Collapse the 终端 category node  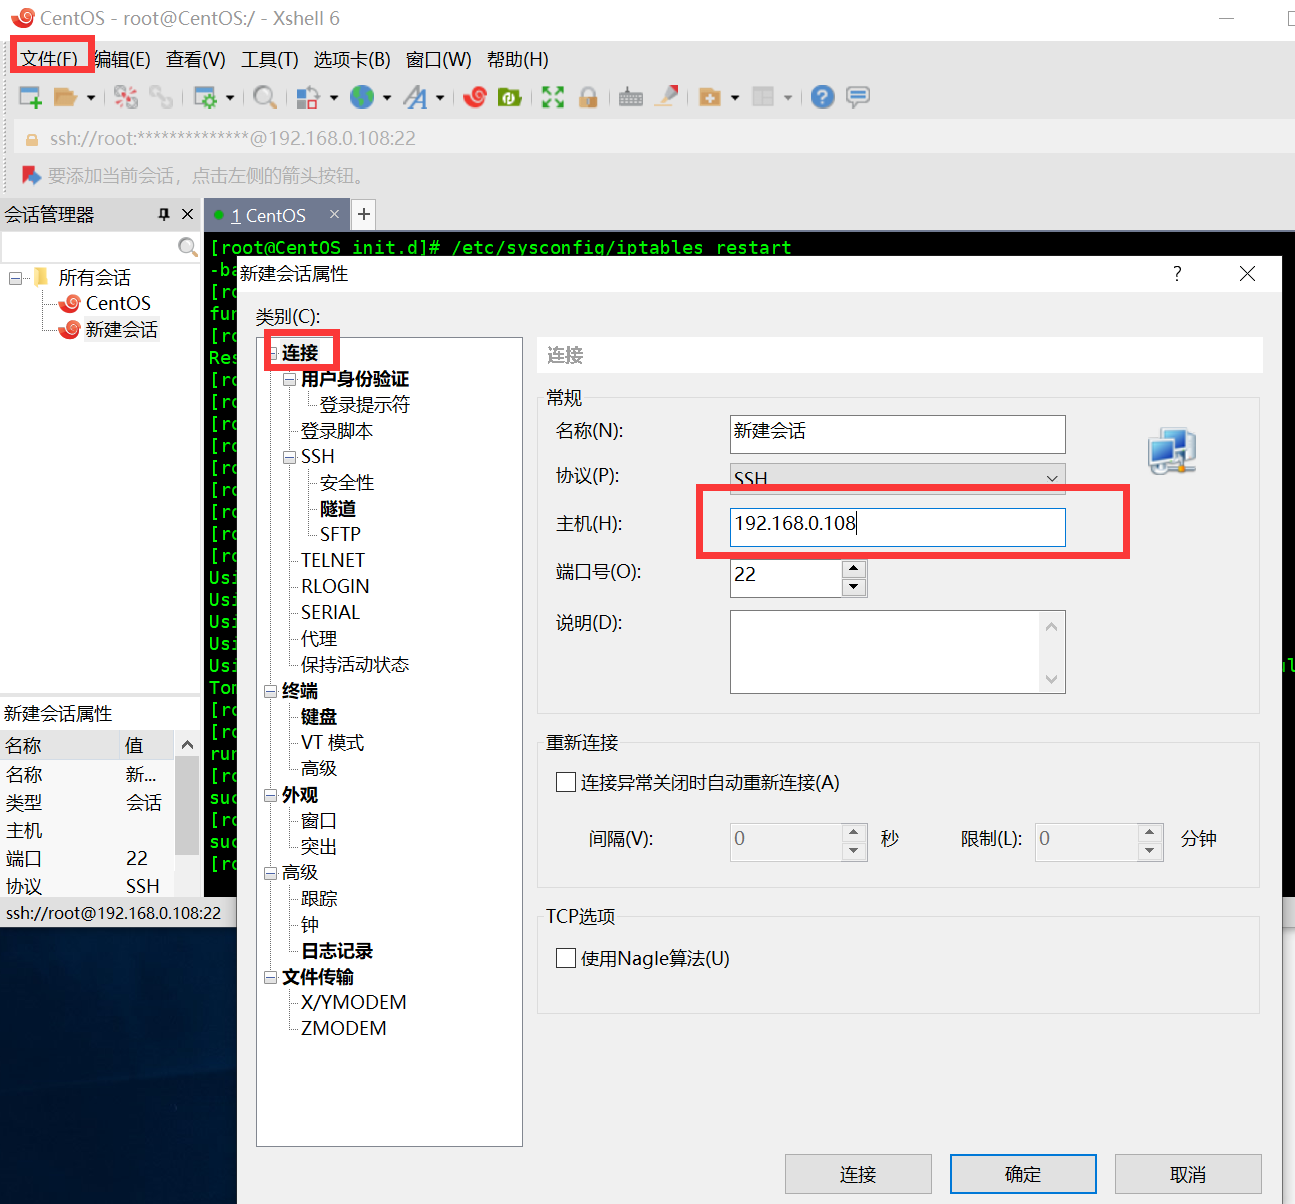click(x=270, y=691)
